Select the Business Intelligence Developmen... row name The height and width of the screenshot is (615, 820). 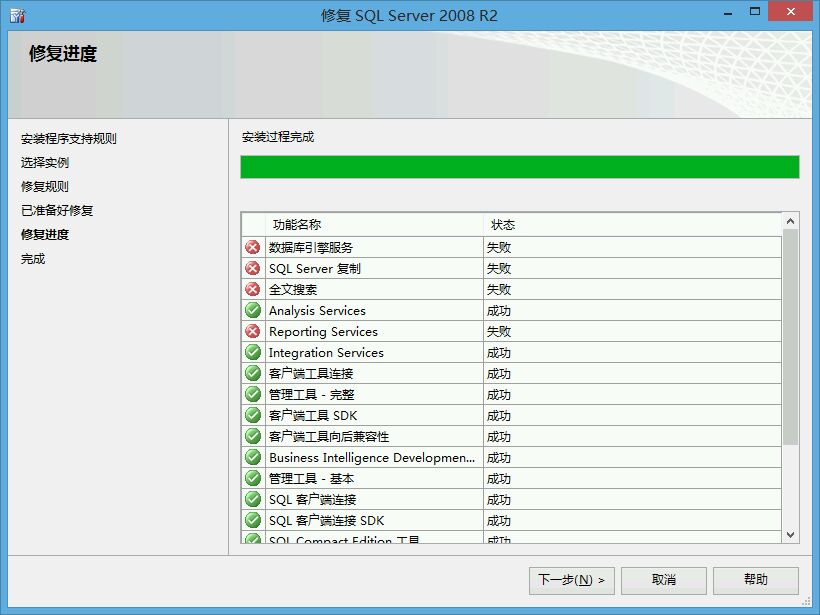point(372,458)
